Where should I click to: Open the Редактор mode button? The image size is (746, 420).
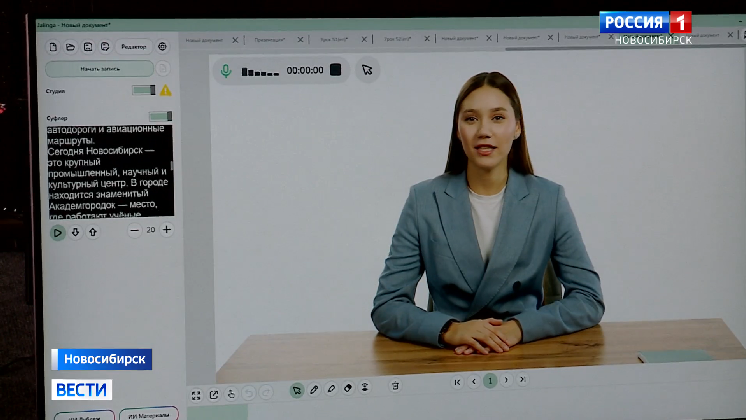coord(134,47)
